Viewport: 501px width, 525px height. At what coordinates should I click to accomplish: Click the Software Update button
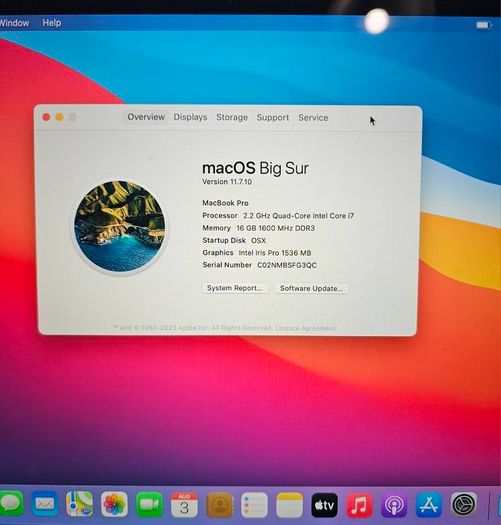point(311,289)
